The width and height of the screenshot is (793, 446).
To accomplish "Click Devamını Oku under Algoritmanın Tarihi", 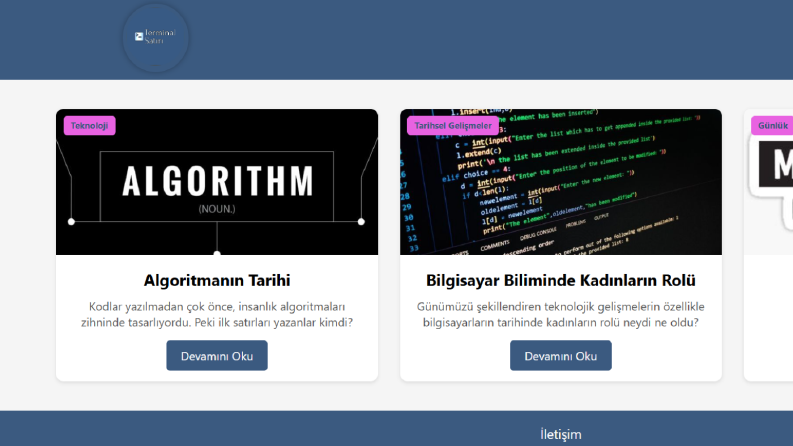I will point(217,355).
